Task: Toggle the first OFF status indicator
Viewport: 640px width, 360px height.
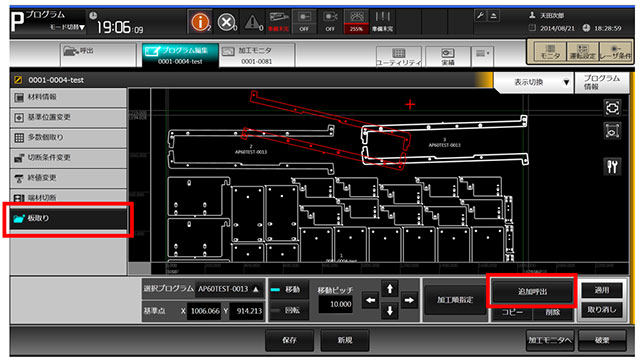Action: point(304,22)
